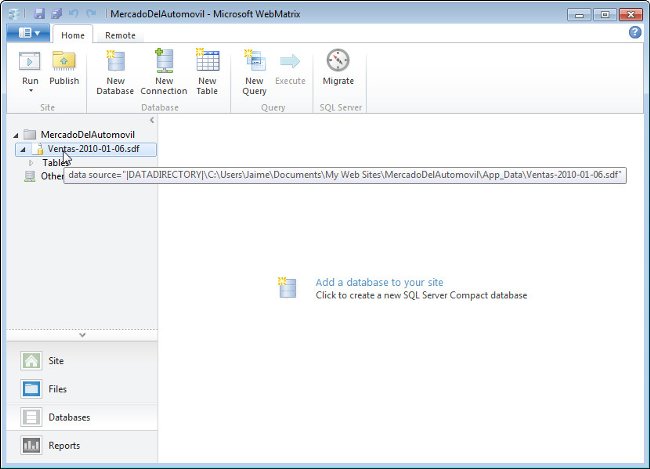This screenshot has height=469, width=650.
Task: Collapse the left navigation pane chevron
Action: (x=152, y=120)
